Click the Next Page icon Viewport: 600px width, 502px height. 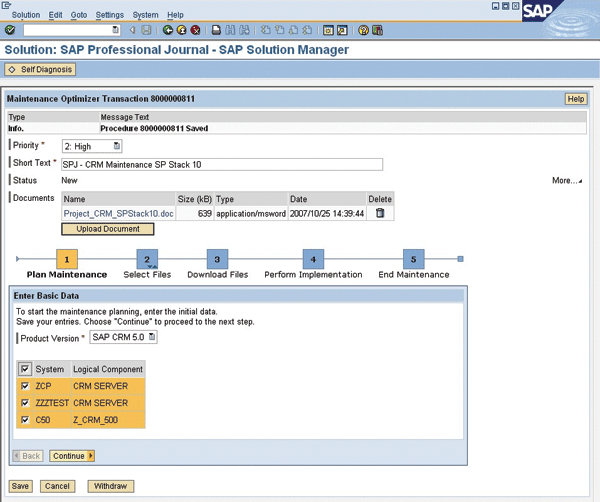(x=293, y=30)
